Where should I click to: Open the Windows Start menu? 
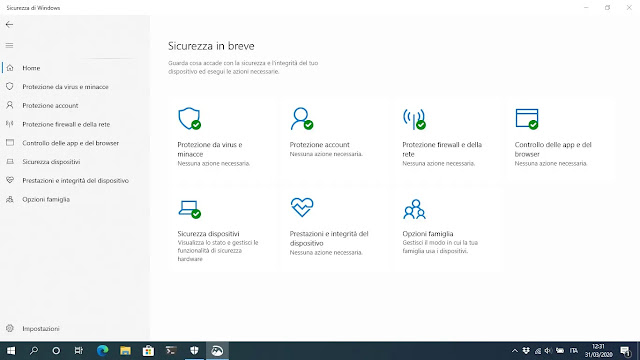(x=11, y=351)
